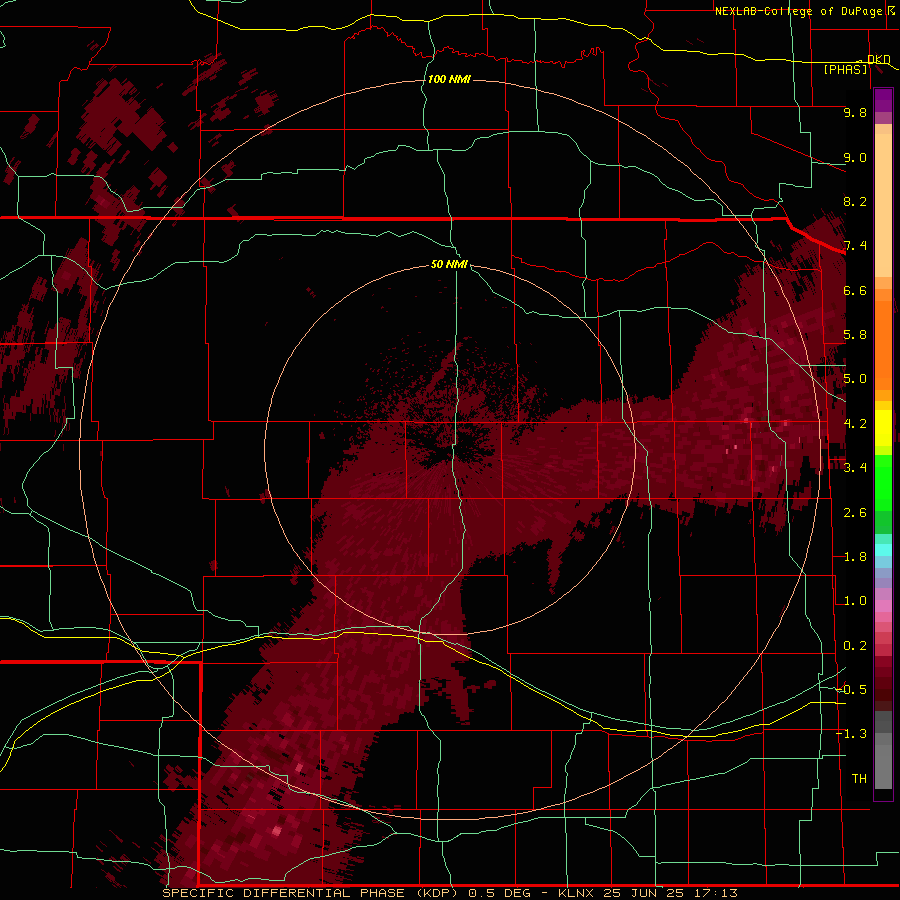The height and width of the screenshot is (900, 900).
Task: Click the 3.4 scale value
Action: tap(855, 468)
